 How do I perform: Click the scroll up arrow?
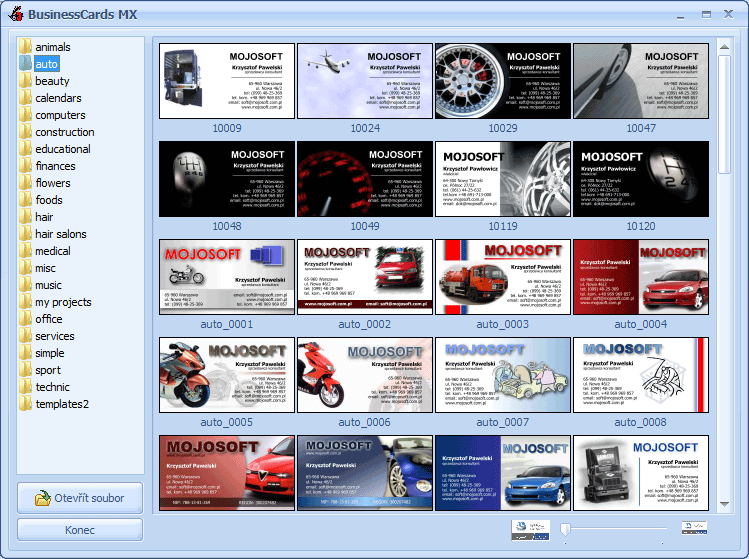[x=724, y=47]
